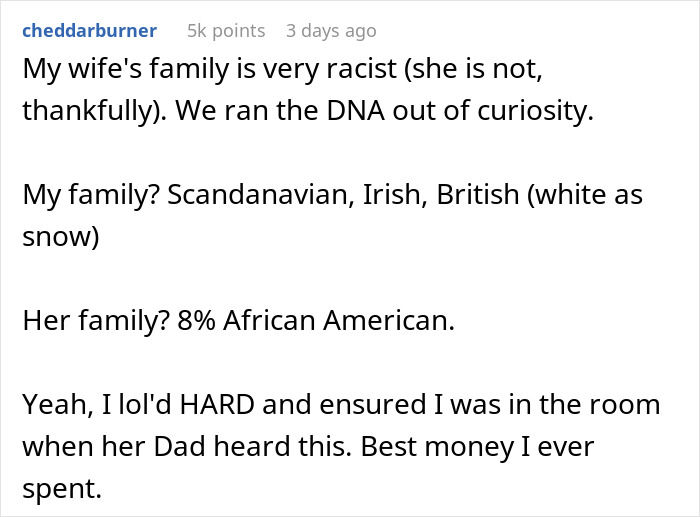Click the word 'snow)' ending the second paragraph
Viewport: 700px width, 517px height.
pos(60,236)
